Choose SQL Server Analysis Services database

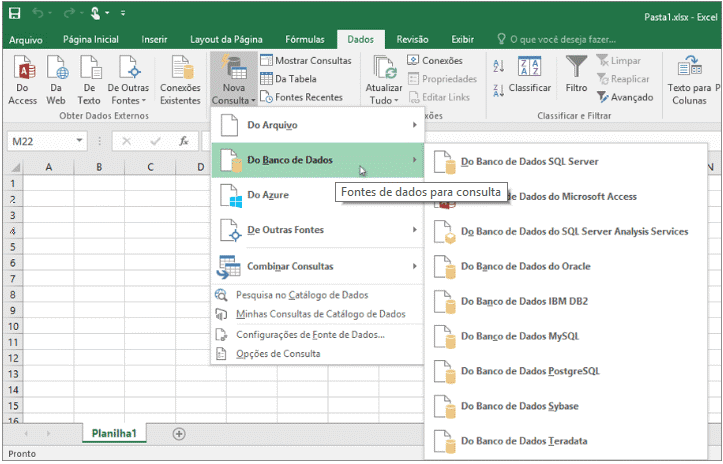coord(566,232)
